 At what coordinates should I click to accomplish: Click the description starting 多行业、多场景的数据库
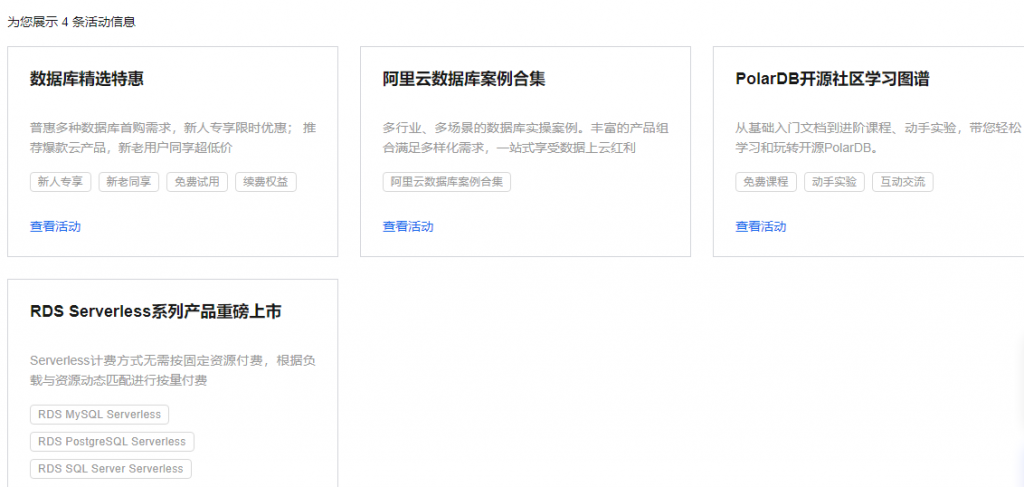[x=526, y=138]
